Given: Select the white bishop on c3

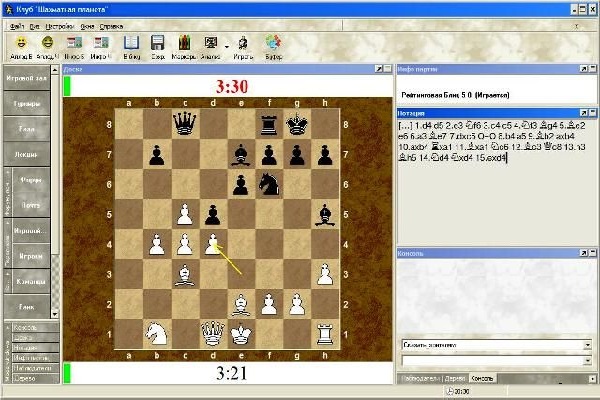Looking at the screenshot, I should (184, 275).
